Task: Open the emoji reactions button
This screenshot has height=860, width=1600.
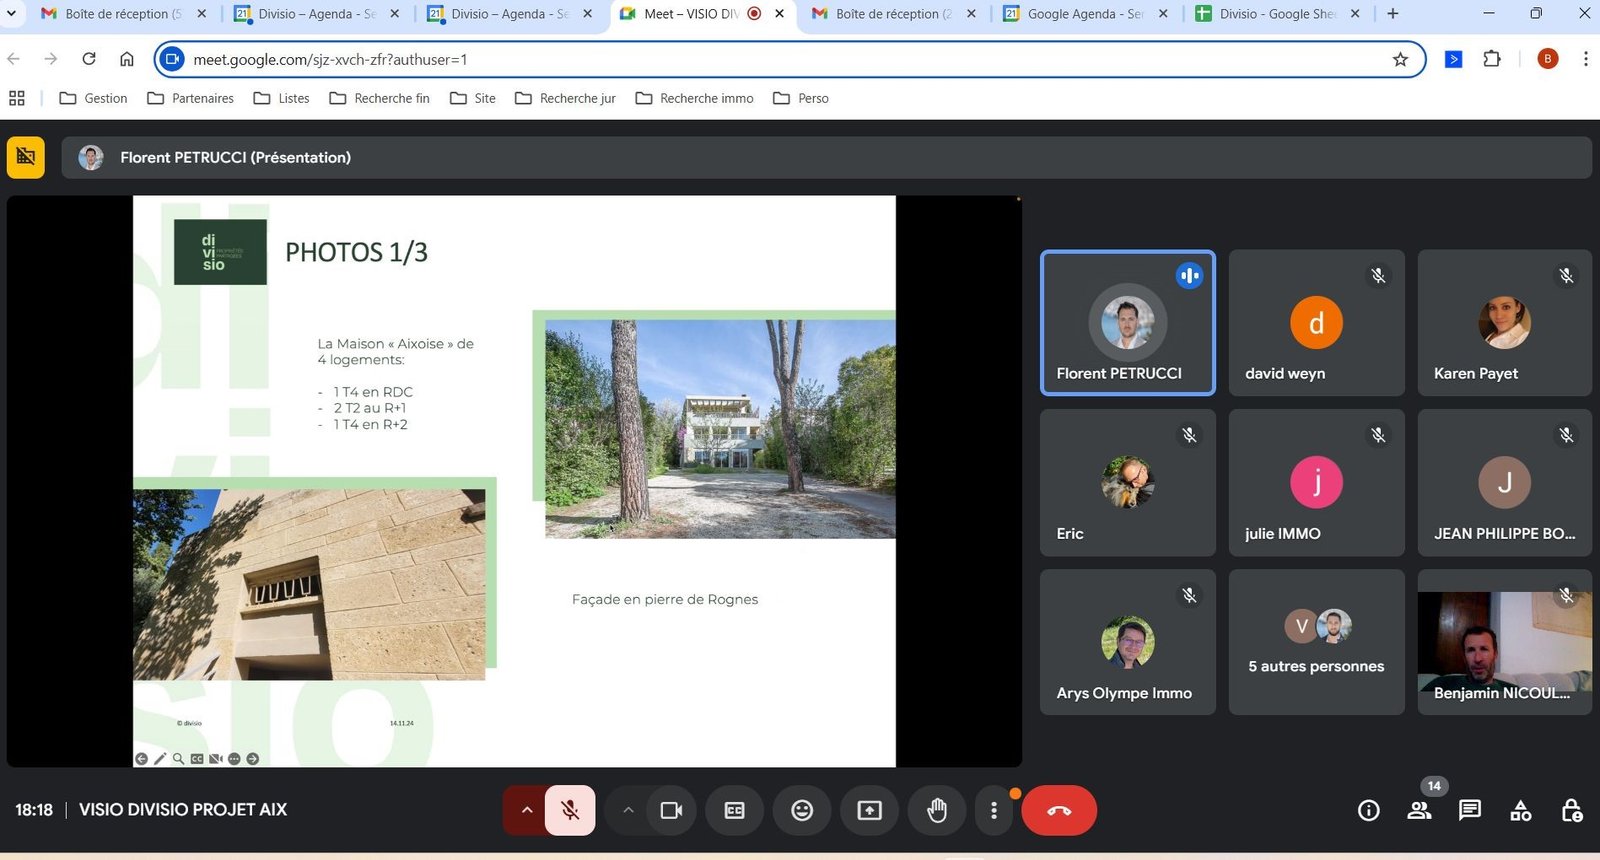Action: 802,810
